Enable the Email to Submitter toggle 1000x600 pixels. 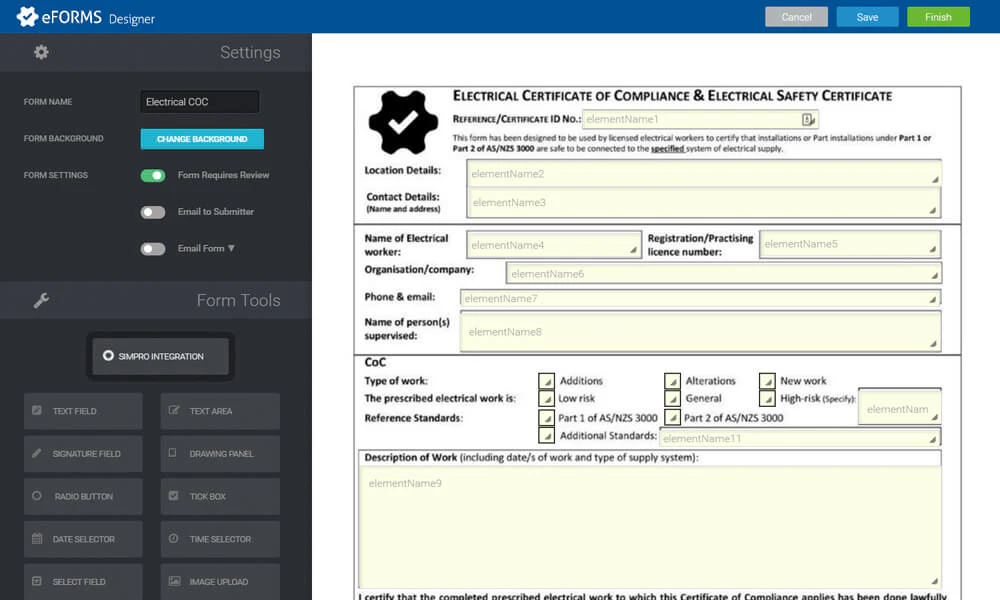pyautogui.click(x=153, y=211)
